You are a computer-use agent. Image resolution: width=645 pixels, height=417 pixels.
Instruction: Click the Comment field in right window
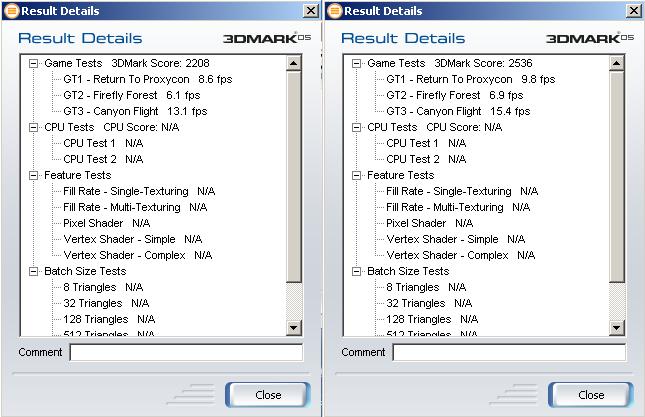509,352
